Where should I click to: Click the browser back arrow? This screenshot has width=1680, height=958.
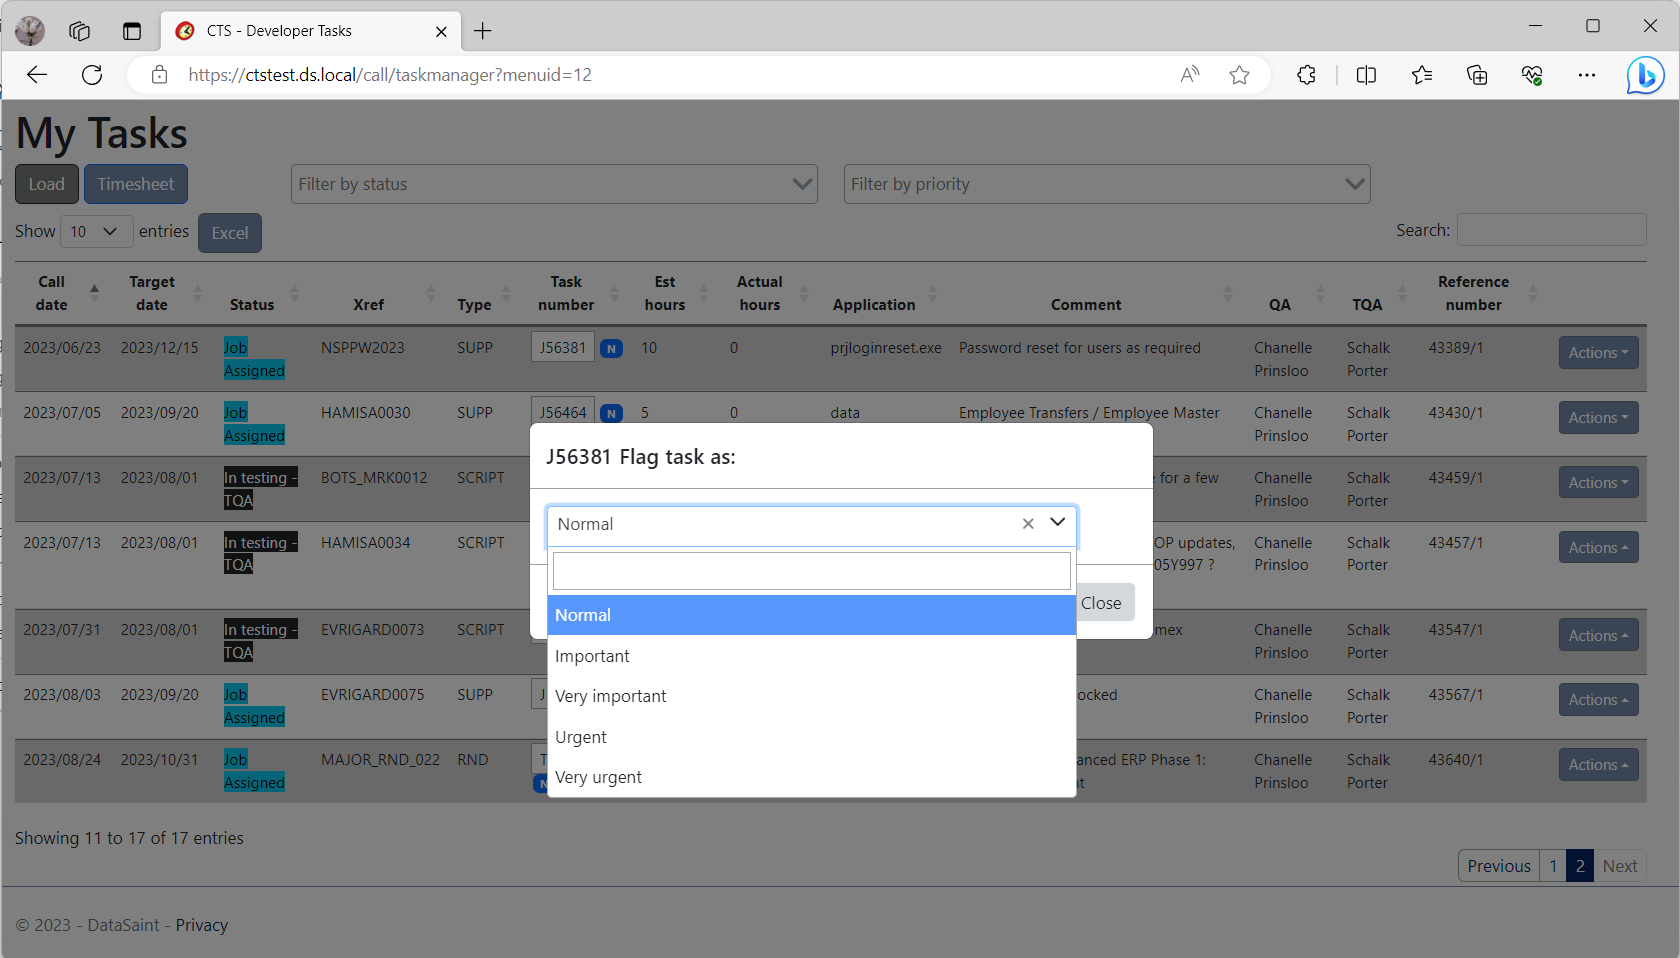pos(37,75)
